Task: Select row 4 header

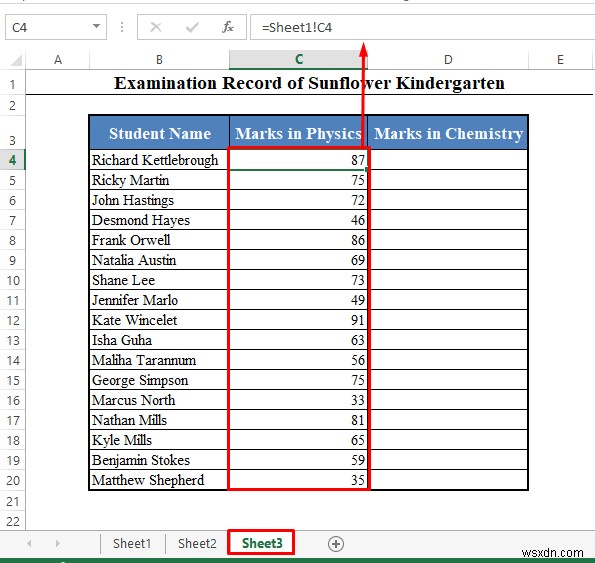Action: [13, 160]
